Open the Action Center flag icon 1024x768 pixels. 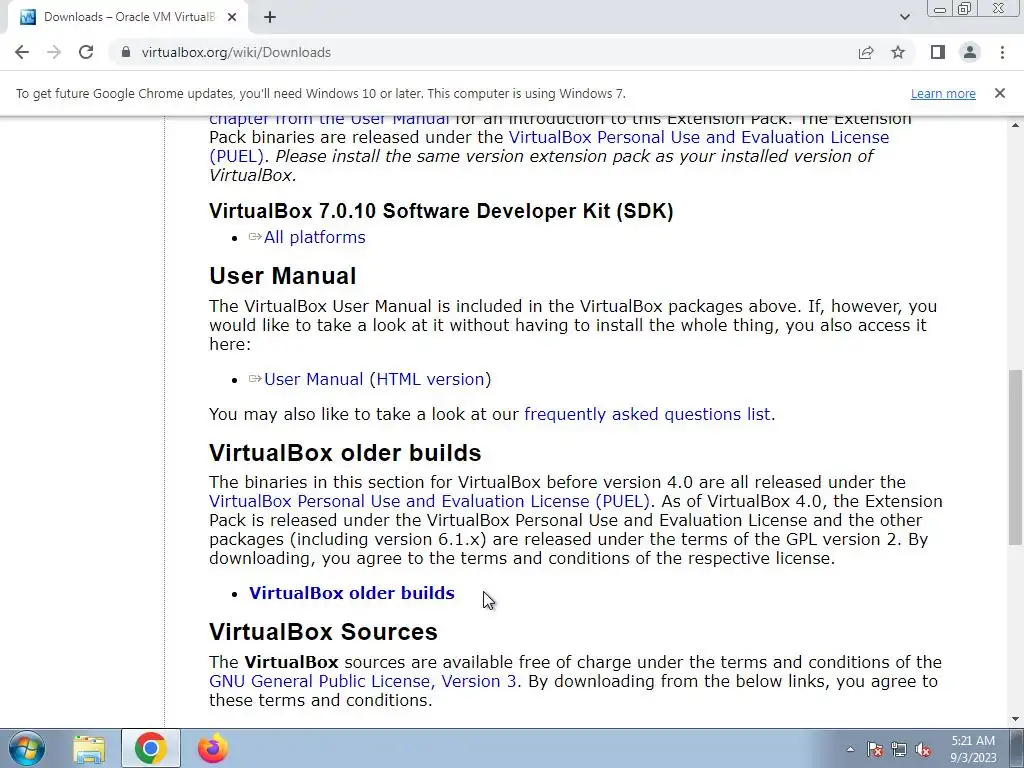(x=875, y=749)
